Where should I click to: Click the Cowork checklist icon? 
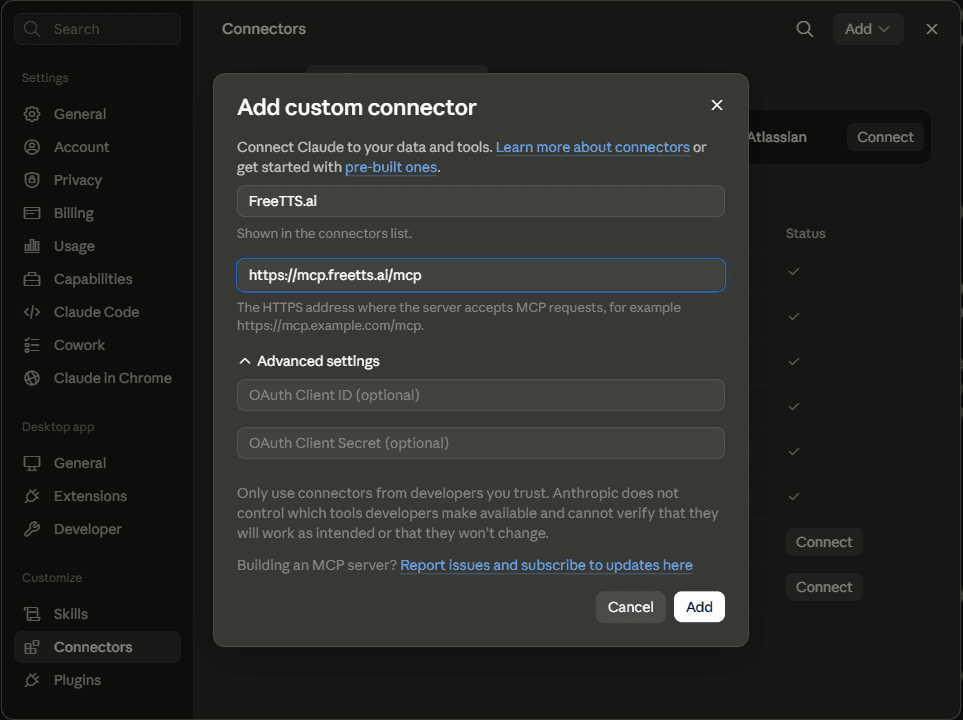pyautogui.click(x=32, y=345)
